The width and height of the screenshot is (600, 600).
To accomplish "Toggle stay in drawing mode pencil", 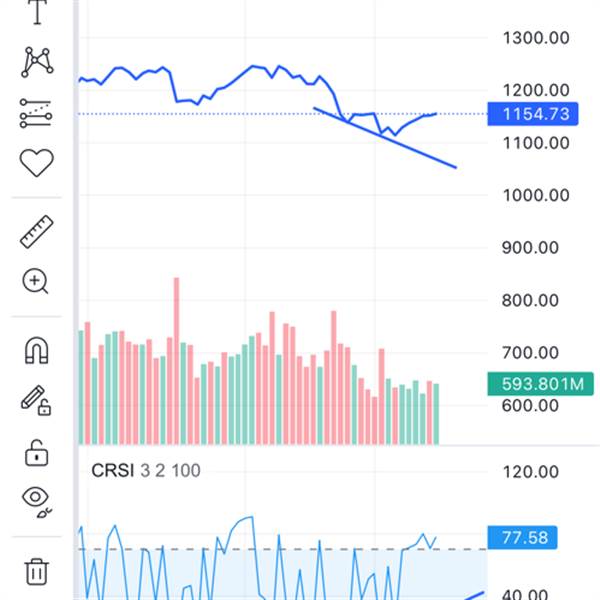I will click(36, 400).
